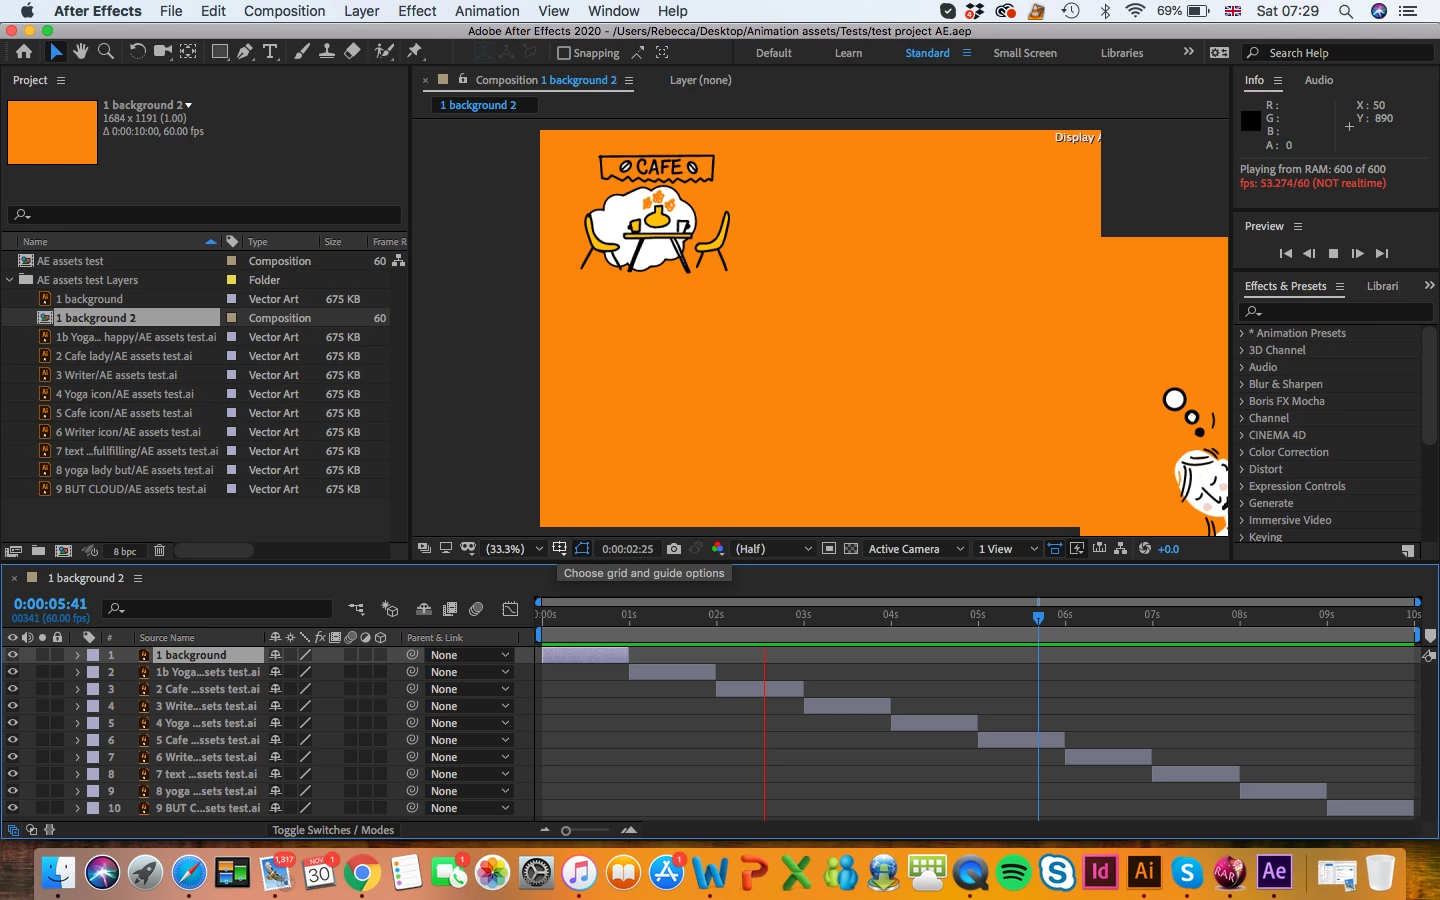Enable the Snapping checkbox

564,53
